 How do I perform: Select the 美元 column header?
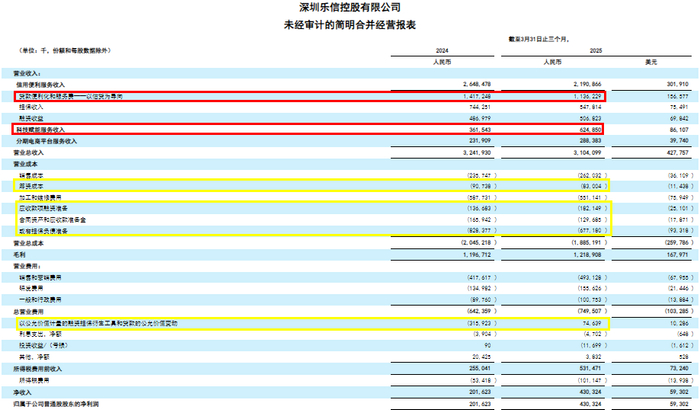[x=651, y=62]
